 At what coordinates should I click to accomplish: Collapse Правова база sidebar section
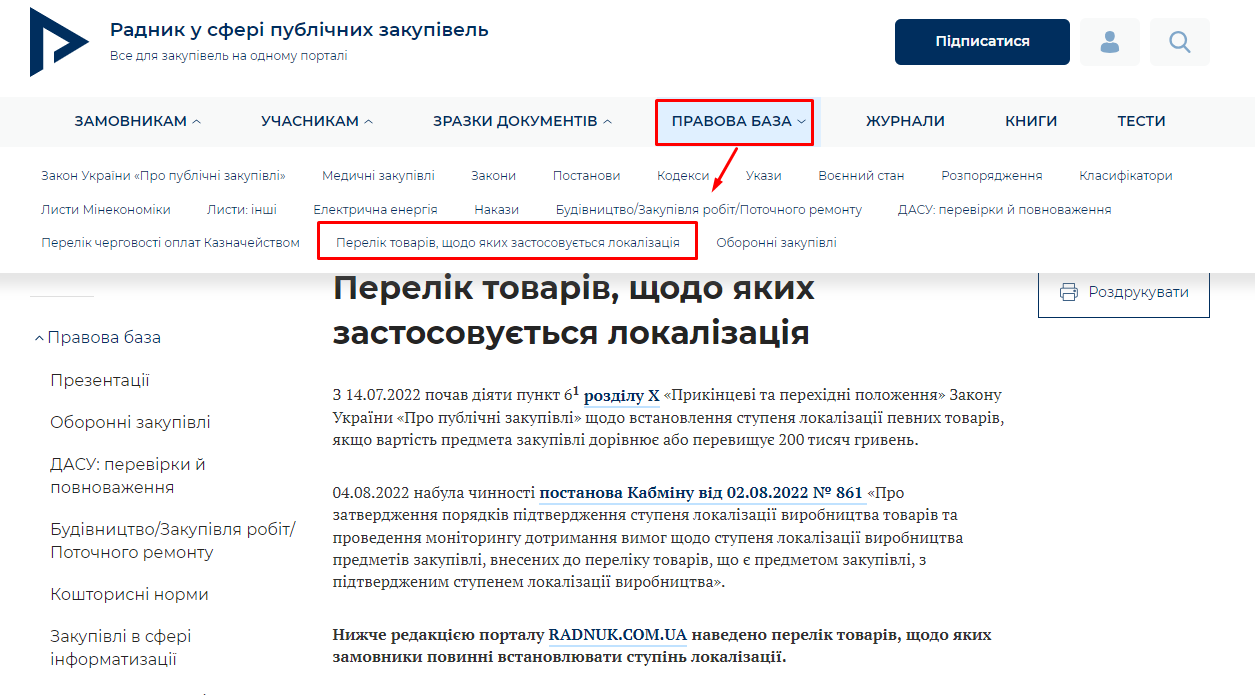pyautogui.click(x=97, y=337)
